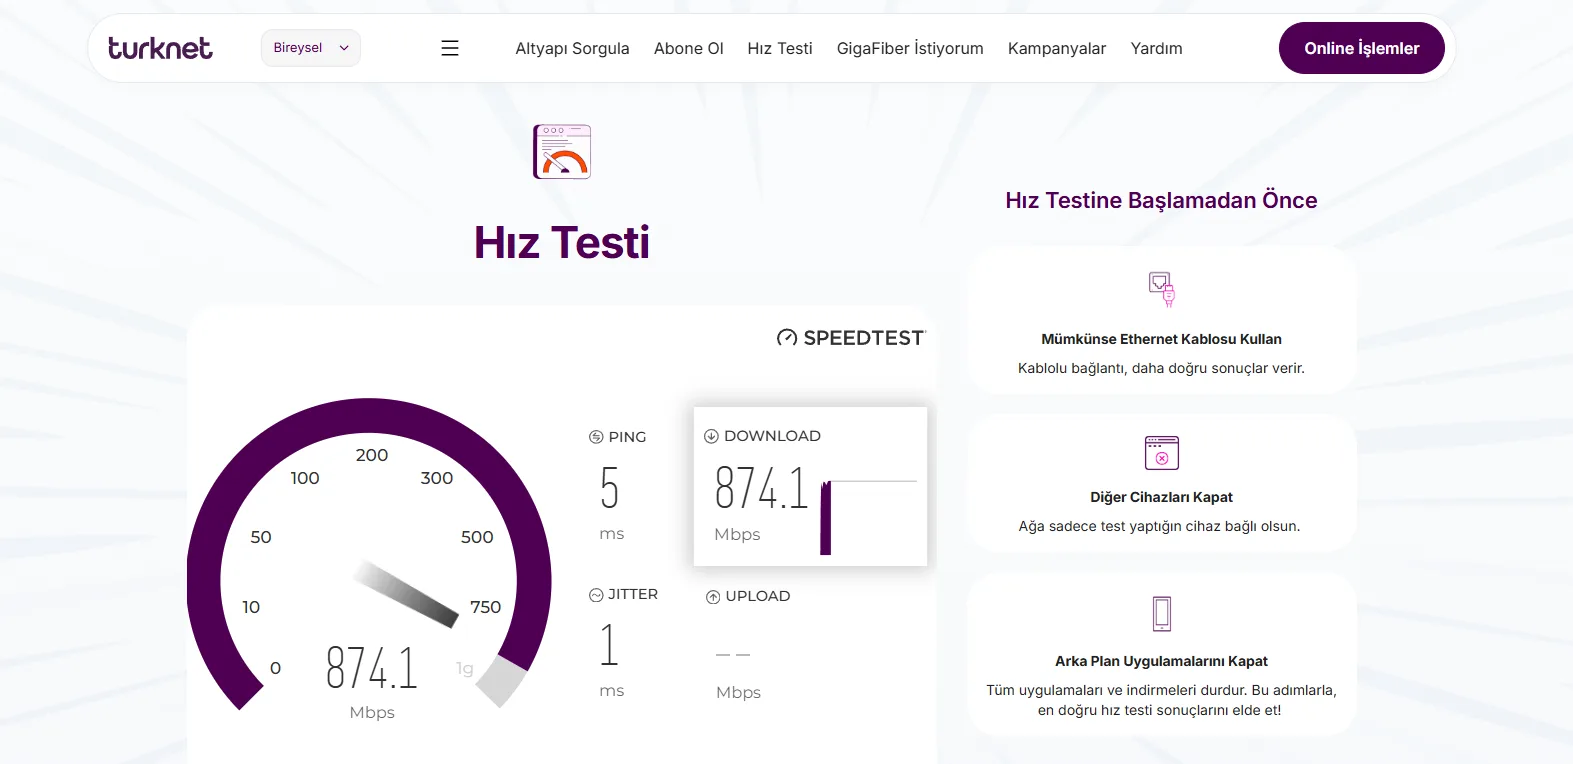Click the PING icon label

[x=596, y=437]
